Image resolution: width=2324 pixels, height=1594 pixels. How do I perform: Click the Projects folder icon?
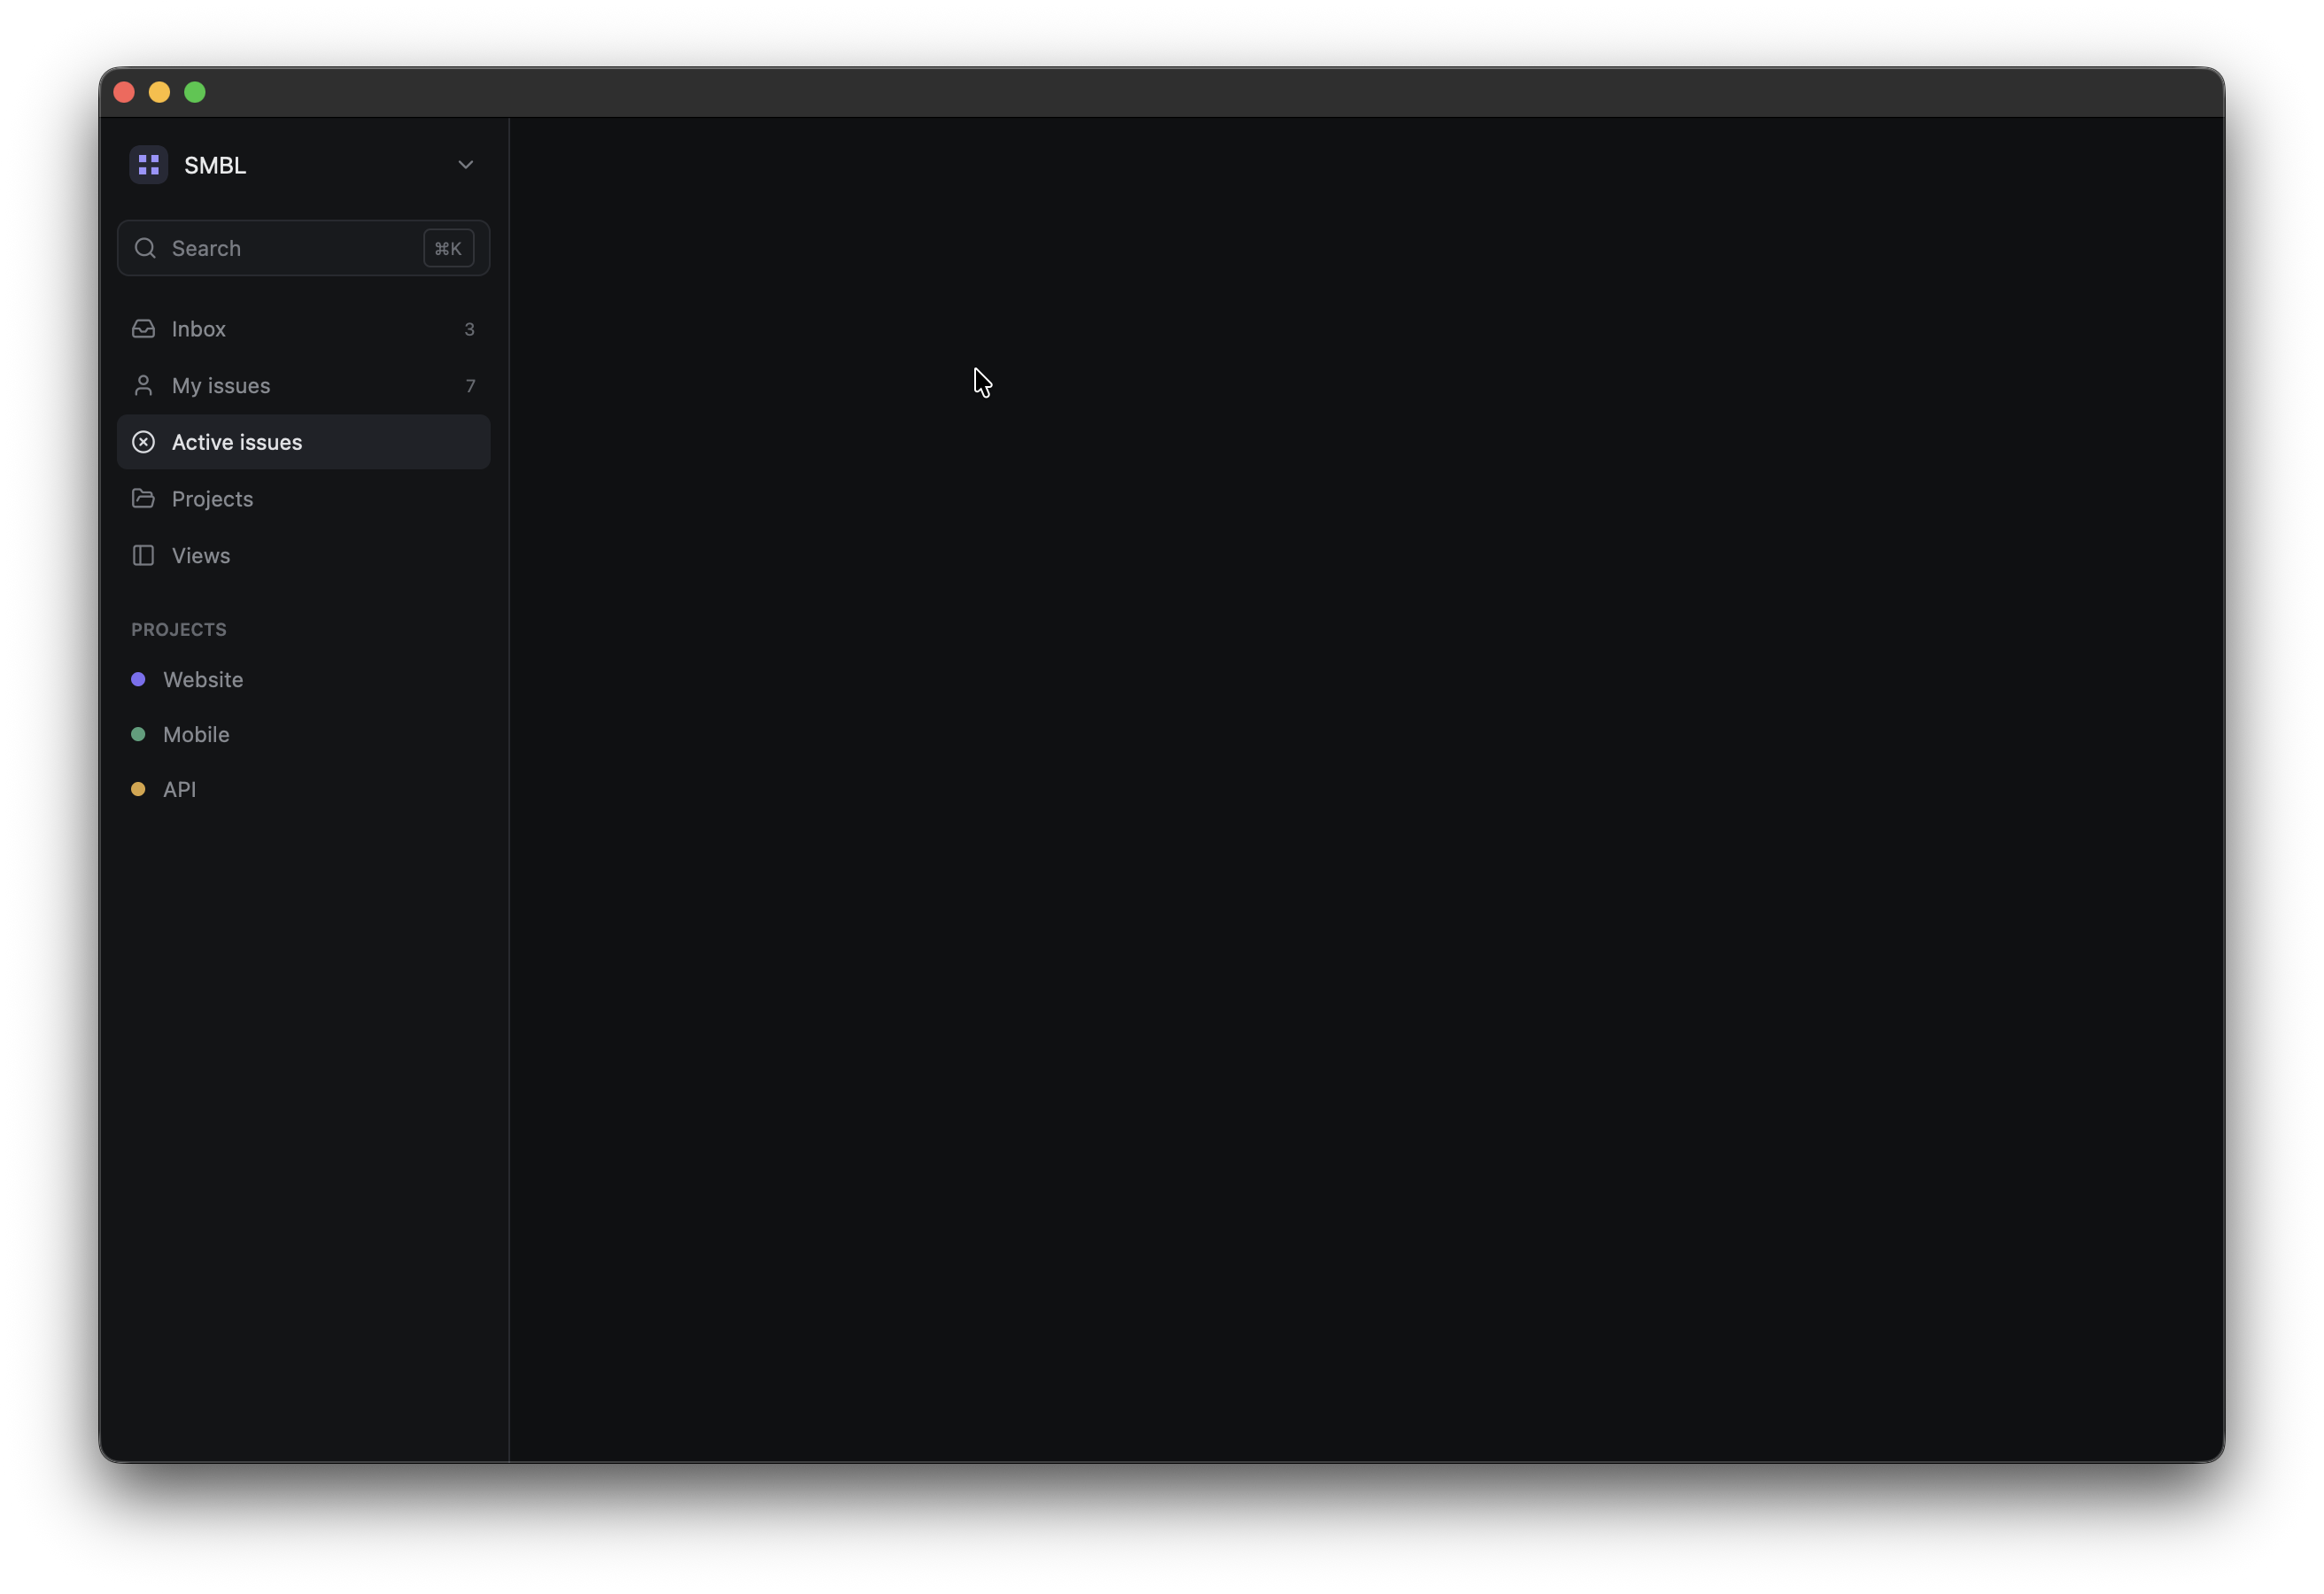143,498
